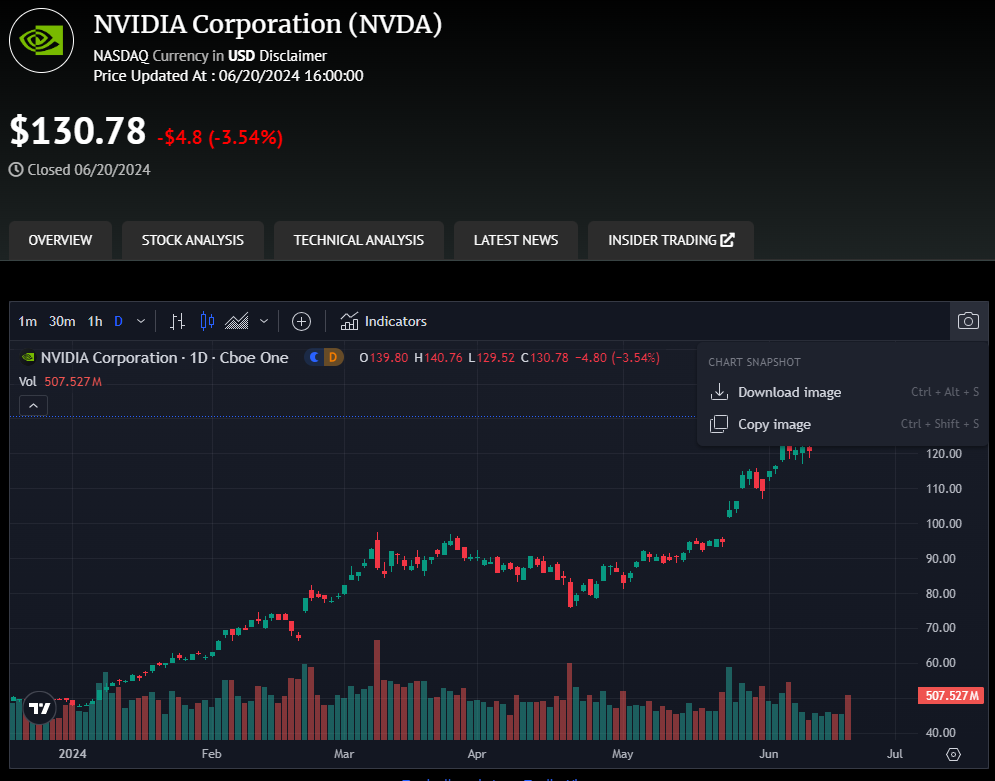Open chart settings gear at axis corner

click(953, 754)
